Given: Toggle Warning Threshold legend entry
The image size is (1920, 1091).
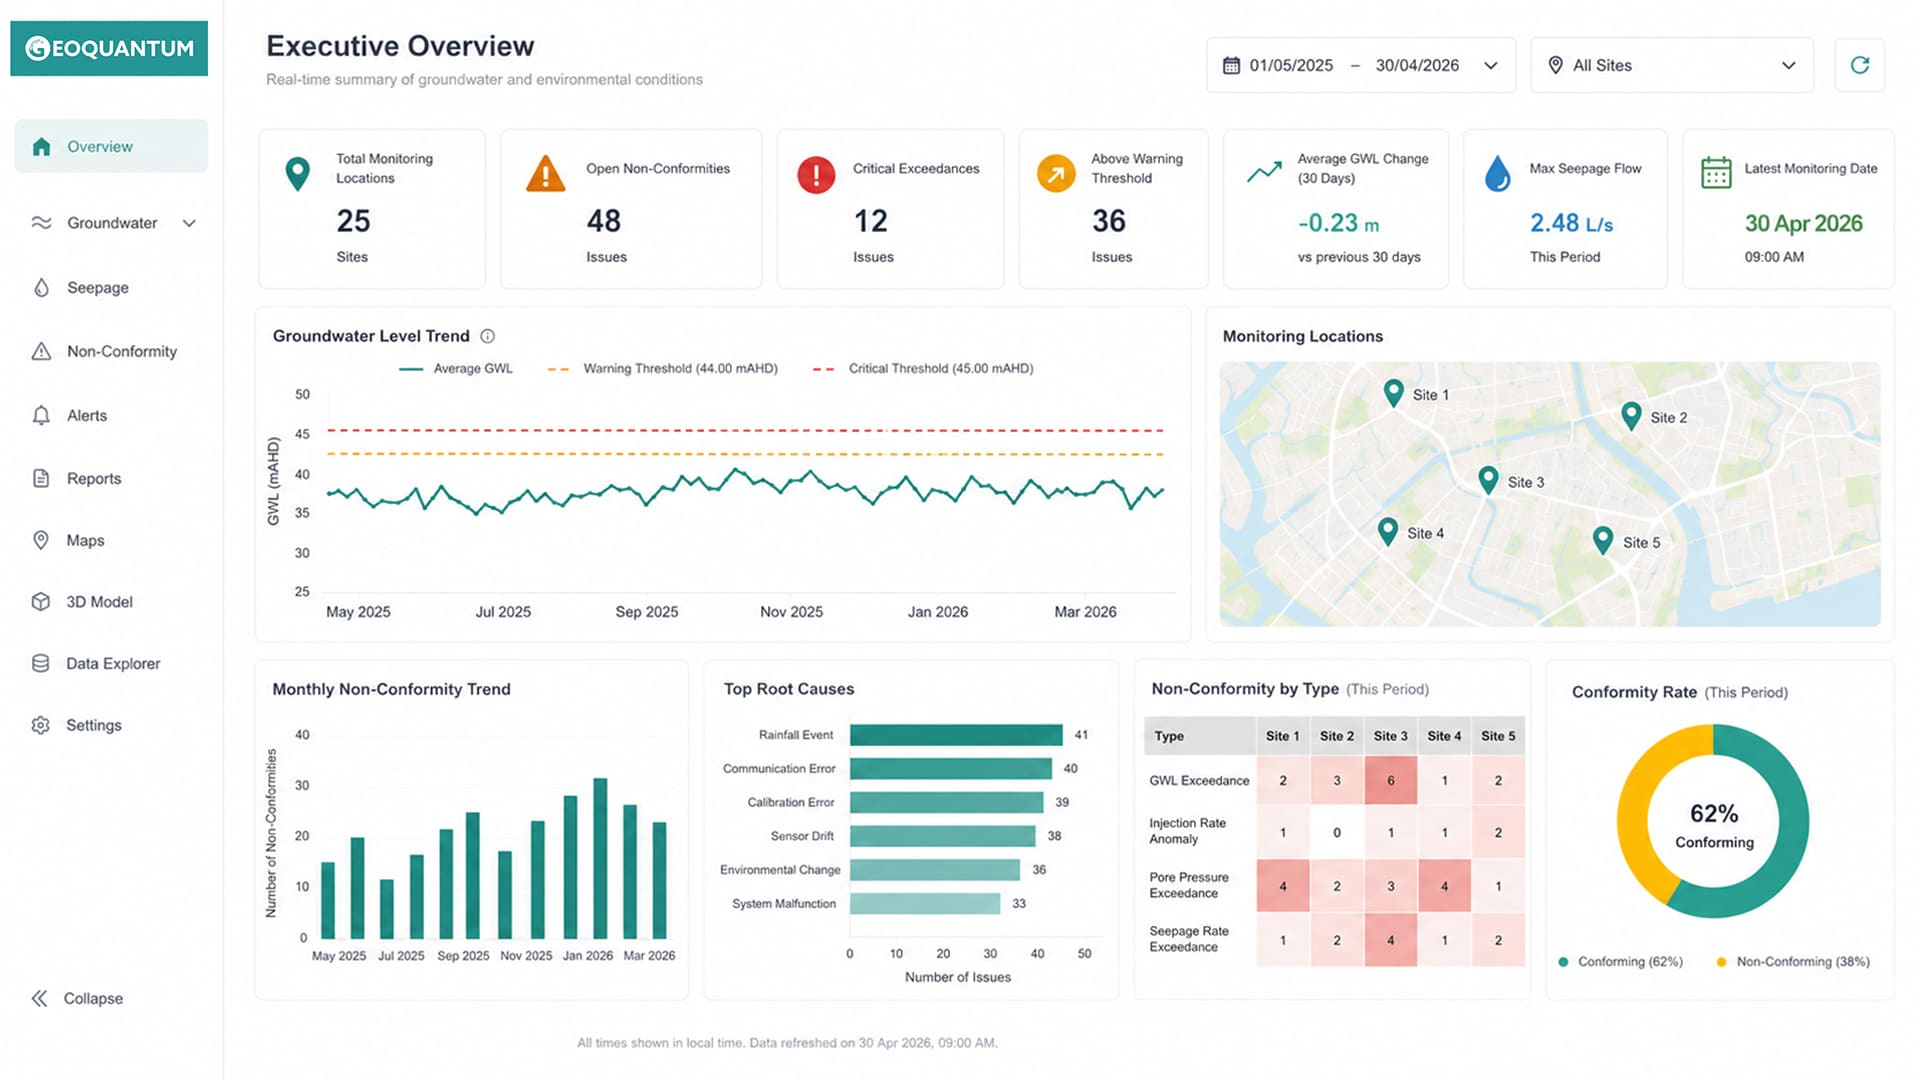Looking at the screenshot, I should click(x=662, y=369).
